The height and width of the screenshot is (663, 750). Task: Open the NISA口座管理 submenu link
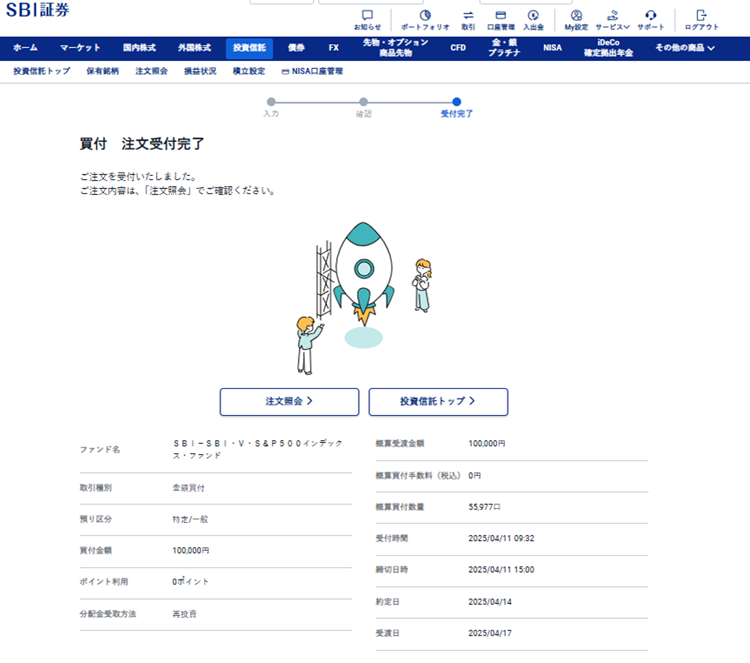click(x=312, y=71)
